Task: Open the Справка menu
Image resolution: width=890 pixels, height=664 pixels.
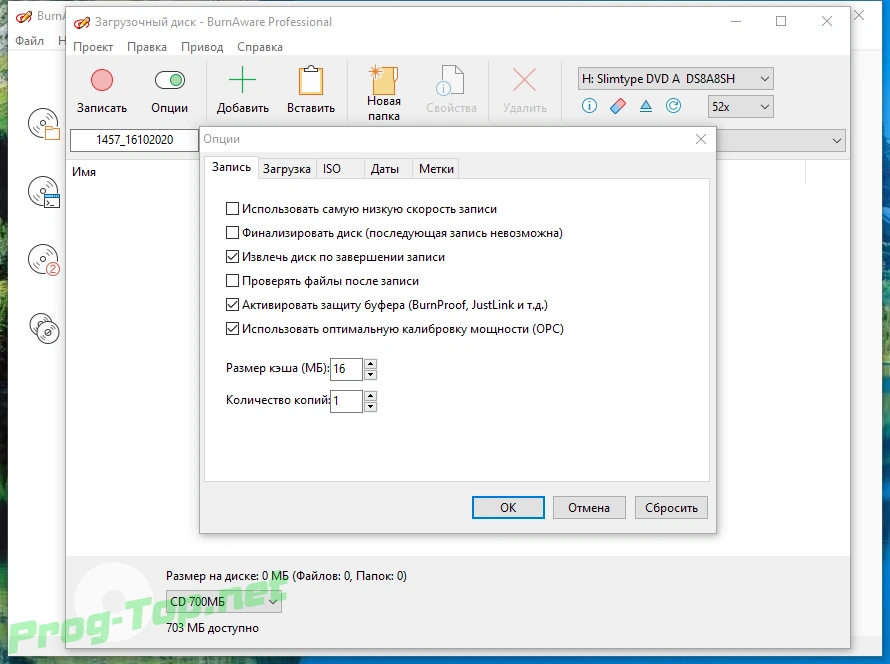Action: pyautogui.click(x=260, y=47)
